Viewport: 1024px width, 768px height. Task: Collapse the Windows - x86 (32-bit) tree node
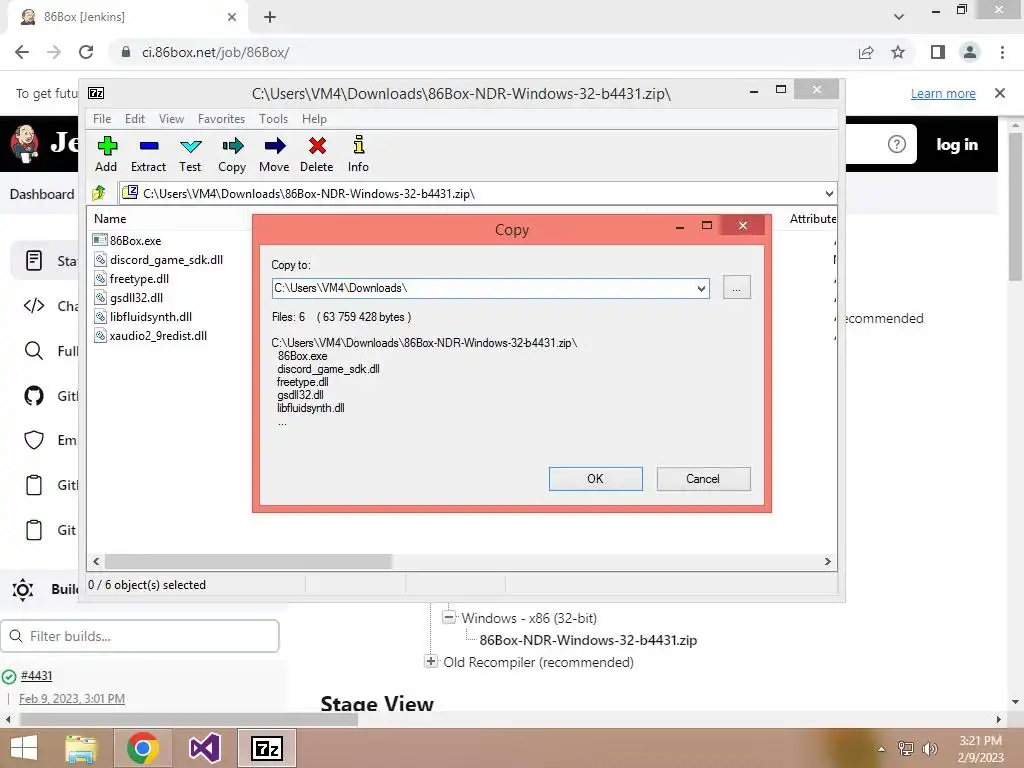(449, 617)
